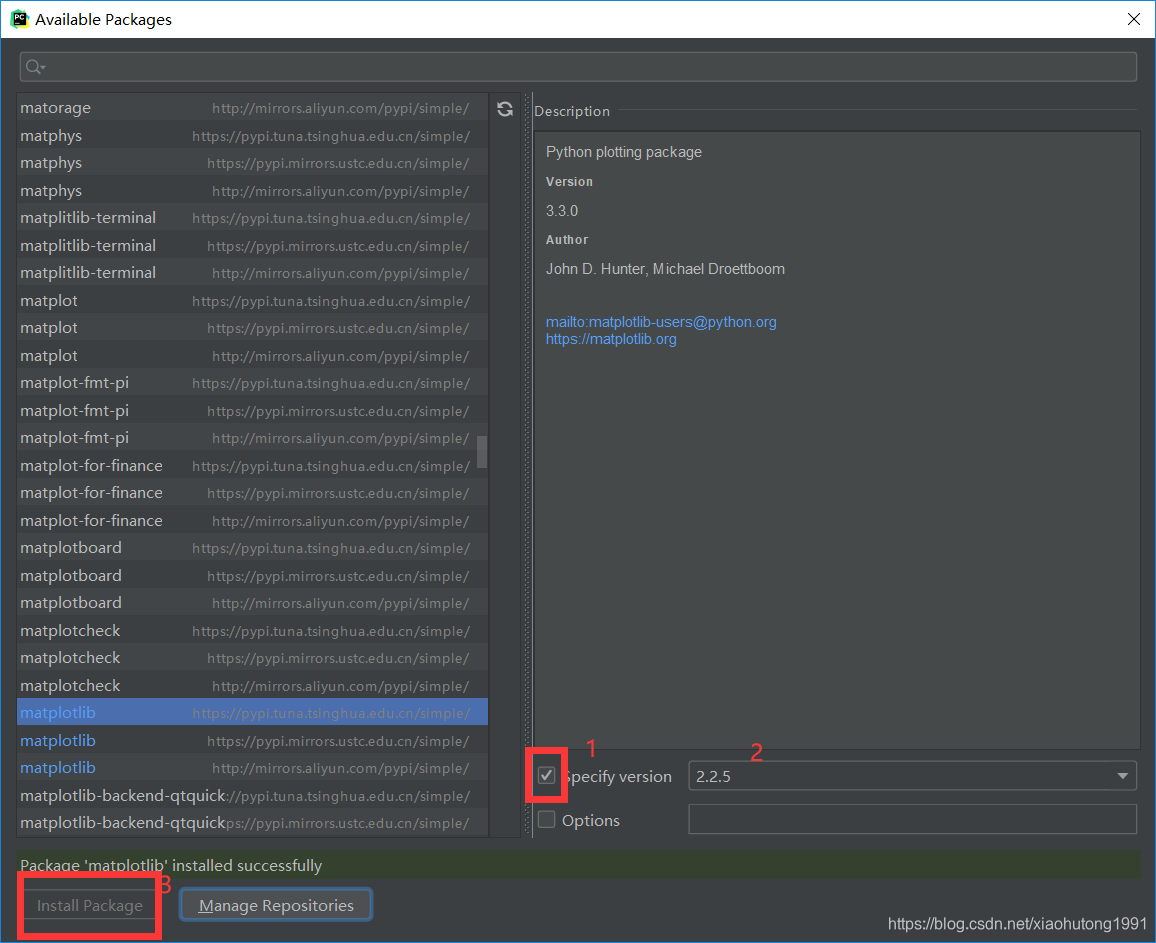Viewport: 1156px width, 943px height.
Task: Select matplitlib-terminal from the tsinghua mirror
Action: click(252, 218)
